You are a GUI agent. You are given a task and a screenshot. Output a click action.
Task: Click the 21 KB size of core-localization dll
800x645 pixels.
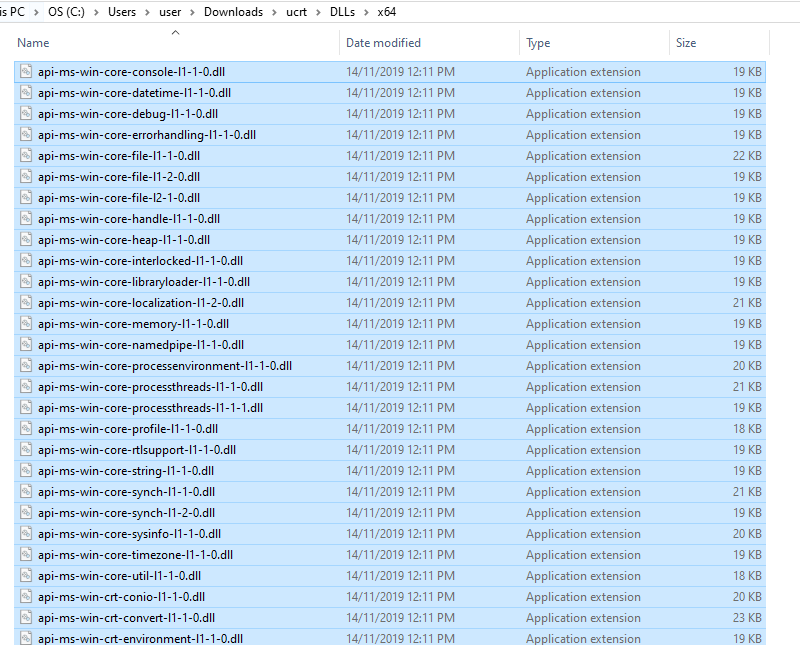747,303
